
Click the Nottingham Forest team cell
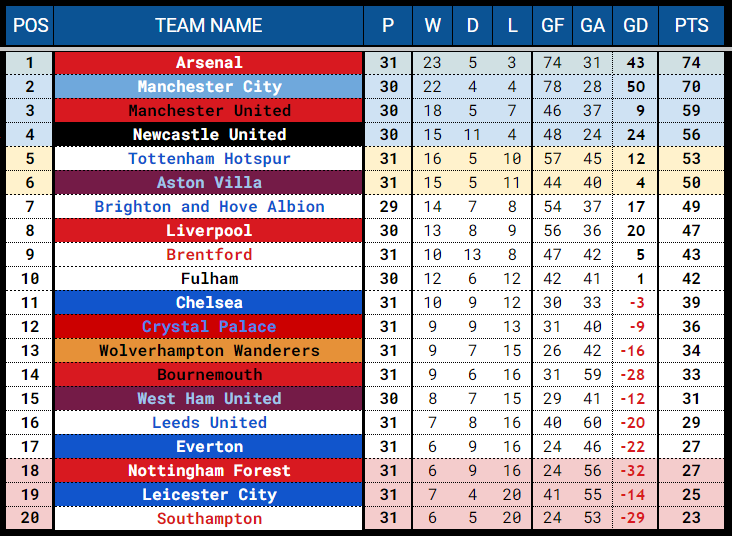[209, 471]
